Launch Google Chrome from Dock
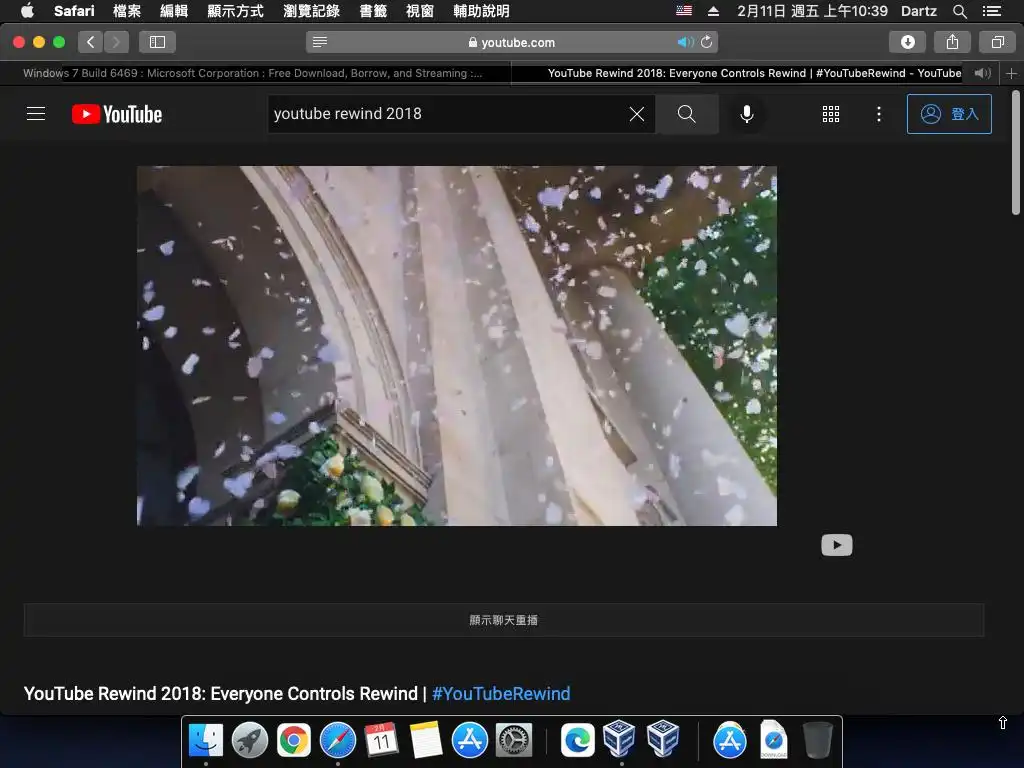 click(x=294, y=741)
